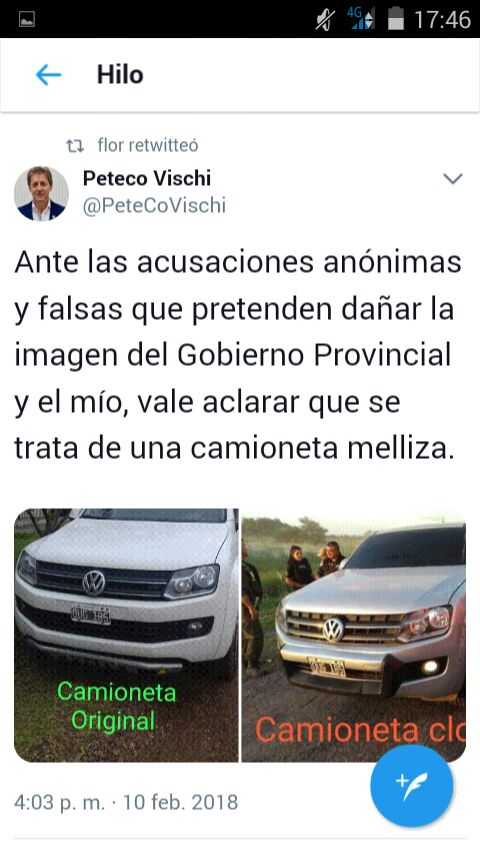Open the compose tweet floating button
The height and width of the screenshot is (854, 480).
pyautogui.click(x=411, y=786)
